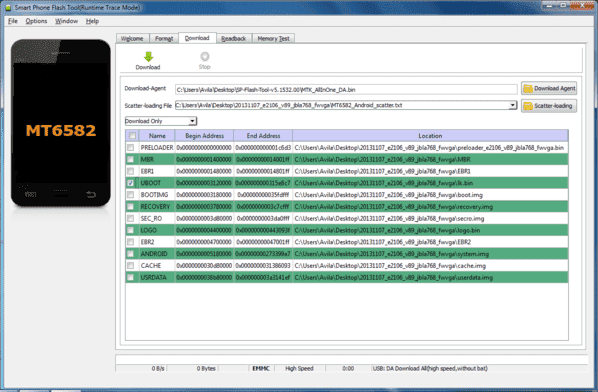Select the Download tab
This screenshot has width=598, height=392.
pyautogui.click(x=197, y=38)
